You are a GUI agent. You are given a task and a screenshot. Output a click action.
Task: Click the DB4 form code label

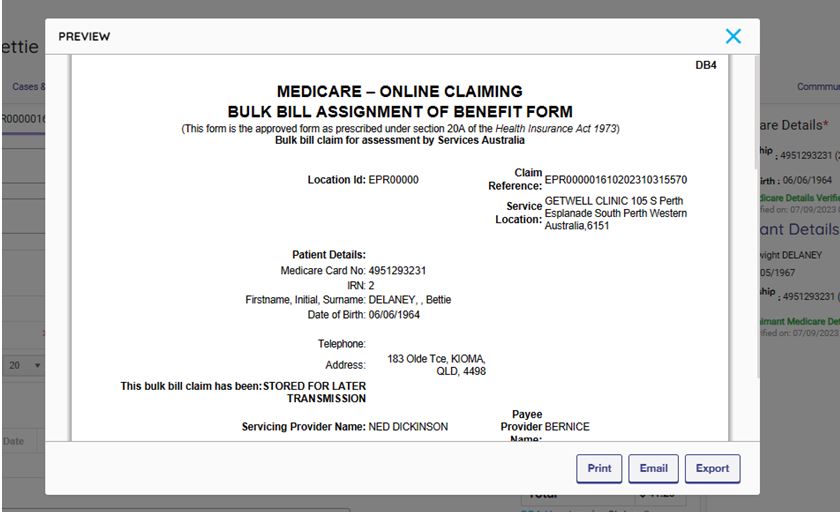[705, 66]
